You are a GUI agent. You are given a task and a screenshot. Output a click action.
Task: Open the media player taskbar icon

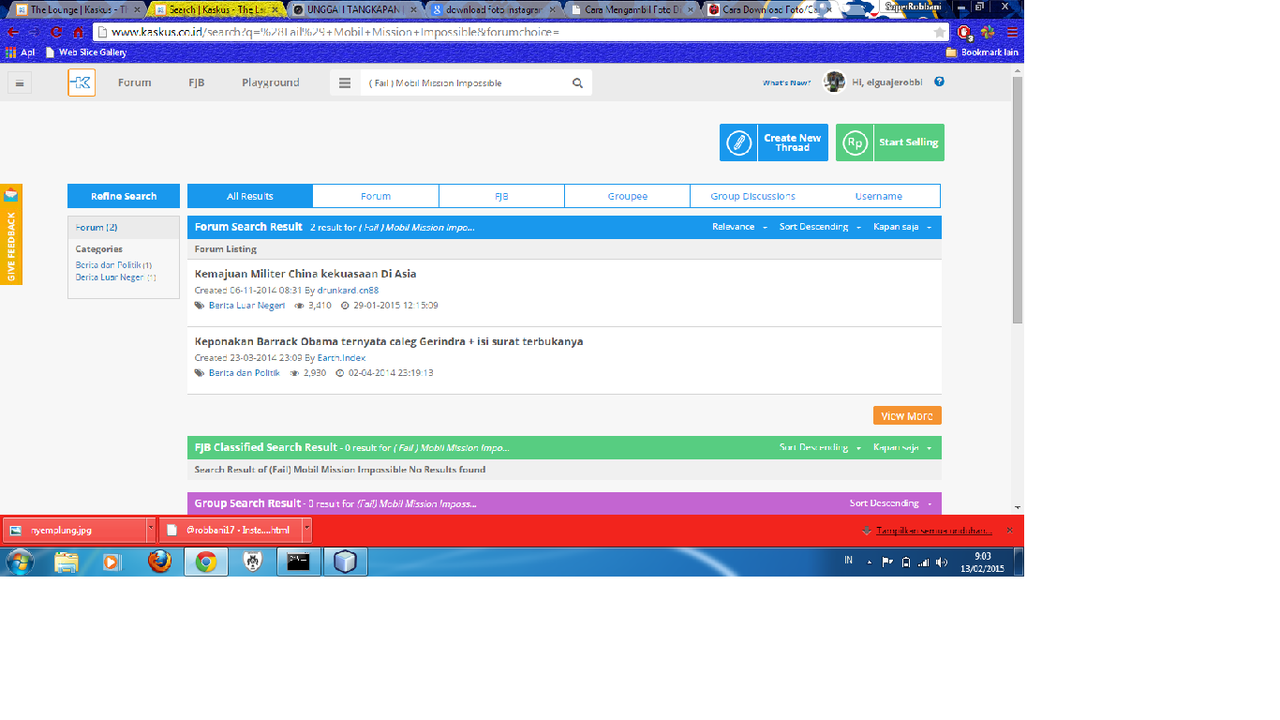point(111,562)
